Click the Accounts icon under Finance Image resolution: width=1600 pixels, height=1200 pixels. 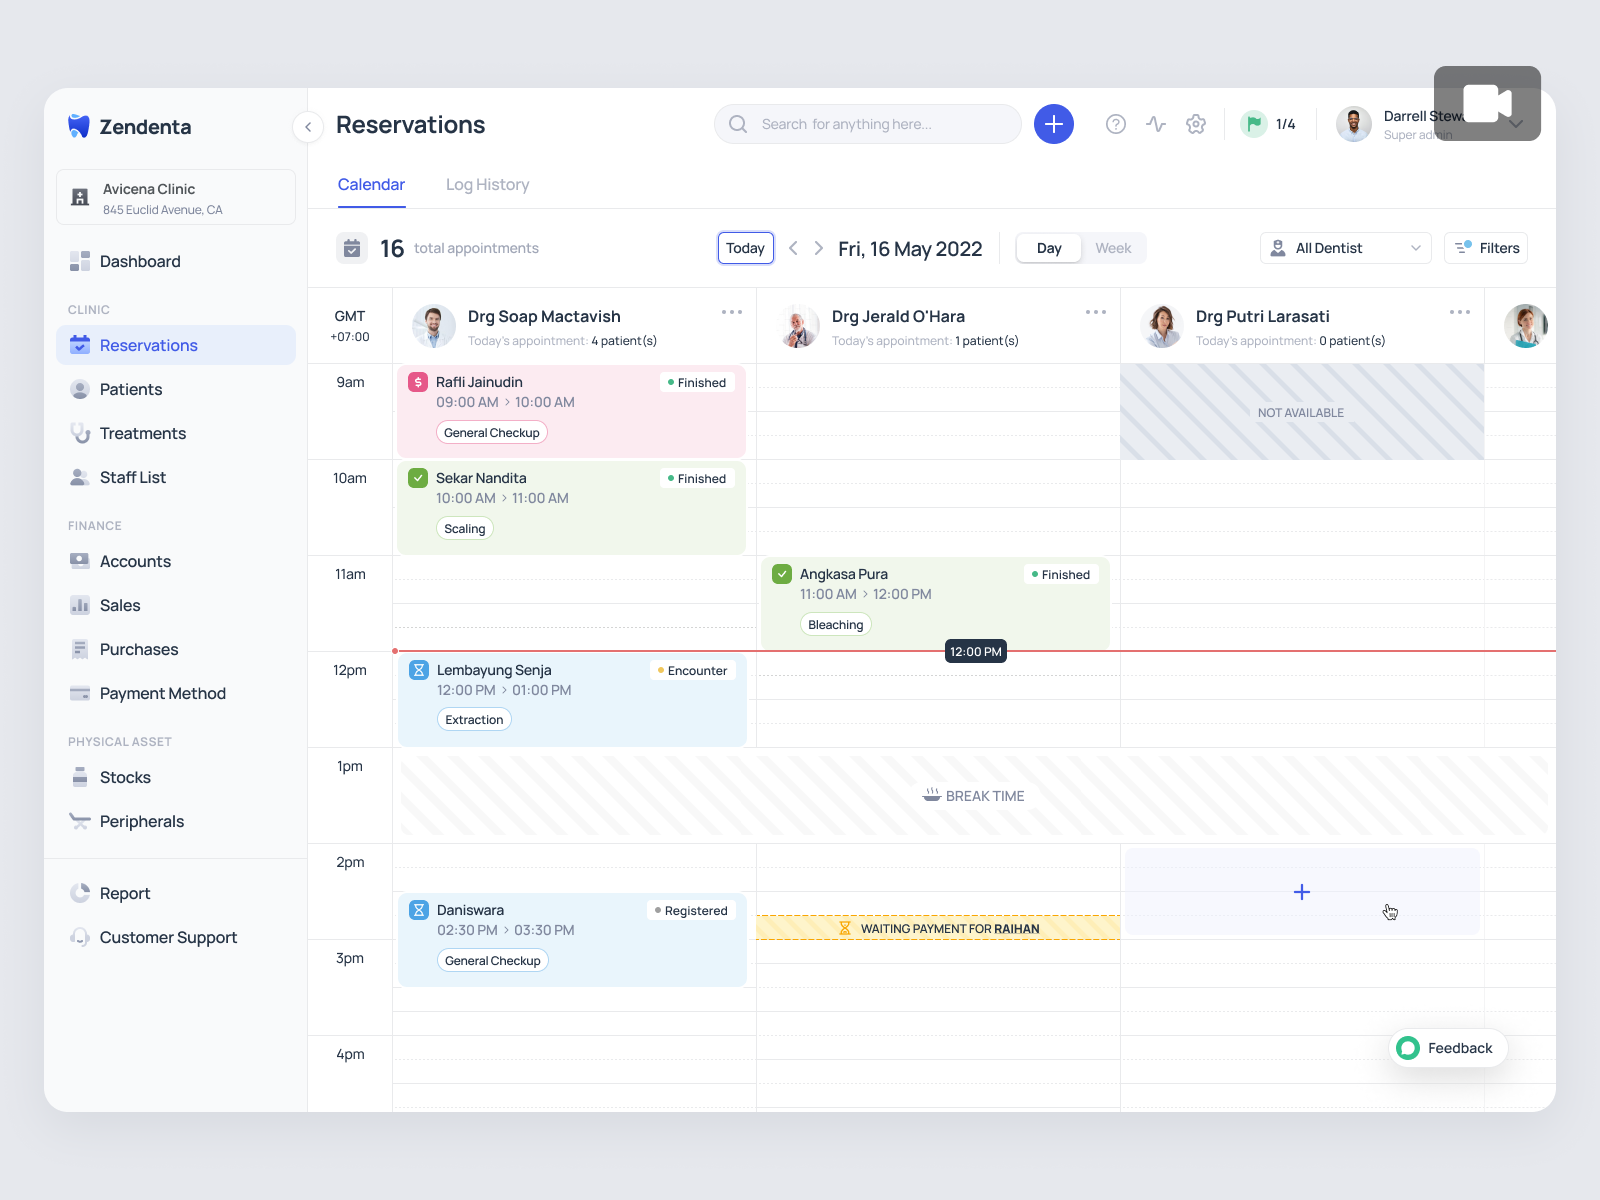79,561
